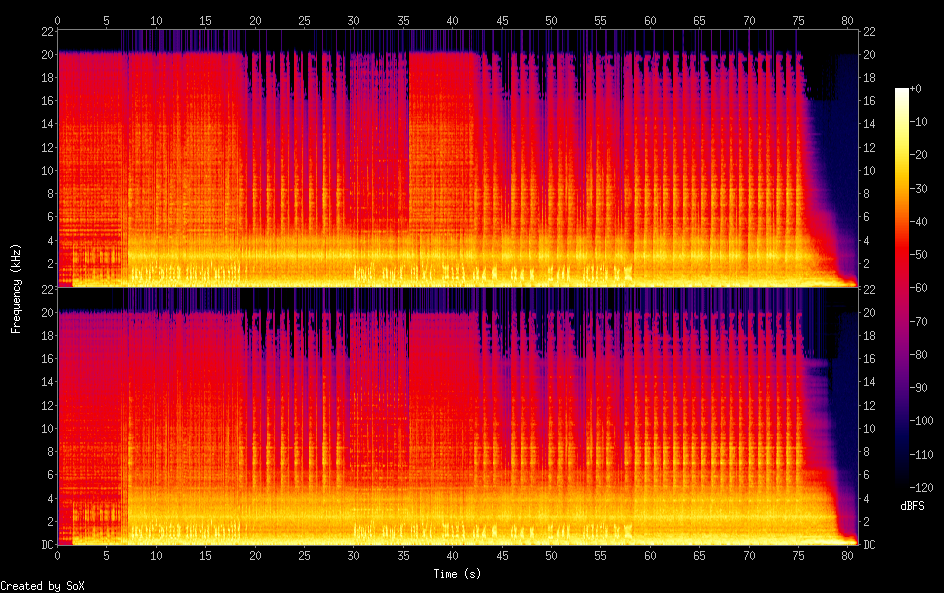Select the "-120" value on the color scale

click(x=922, y=488)
